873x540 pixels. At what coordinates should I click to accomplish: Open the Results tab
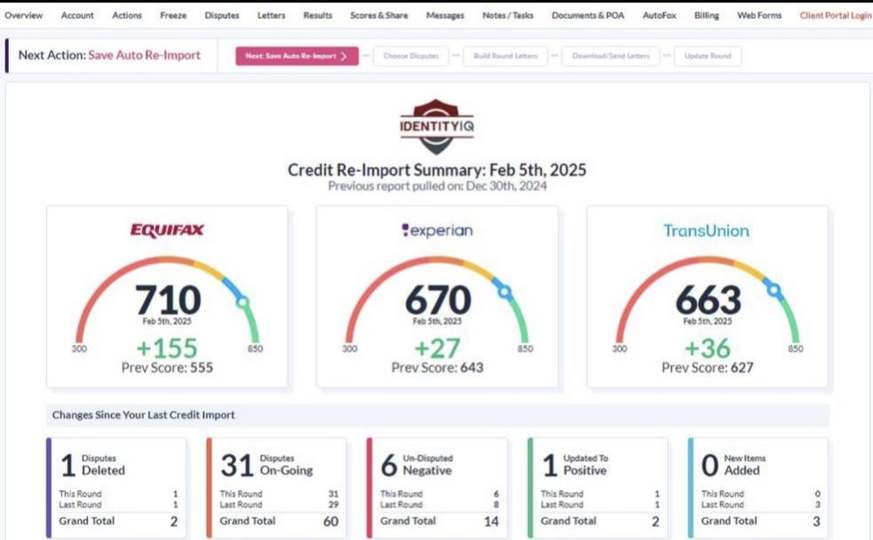(318, 16)
